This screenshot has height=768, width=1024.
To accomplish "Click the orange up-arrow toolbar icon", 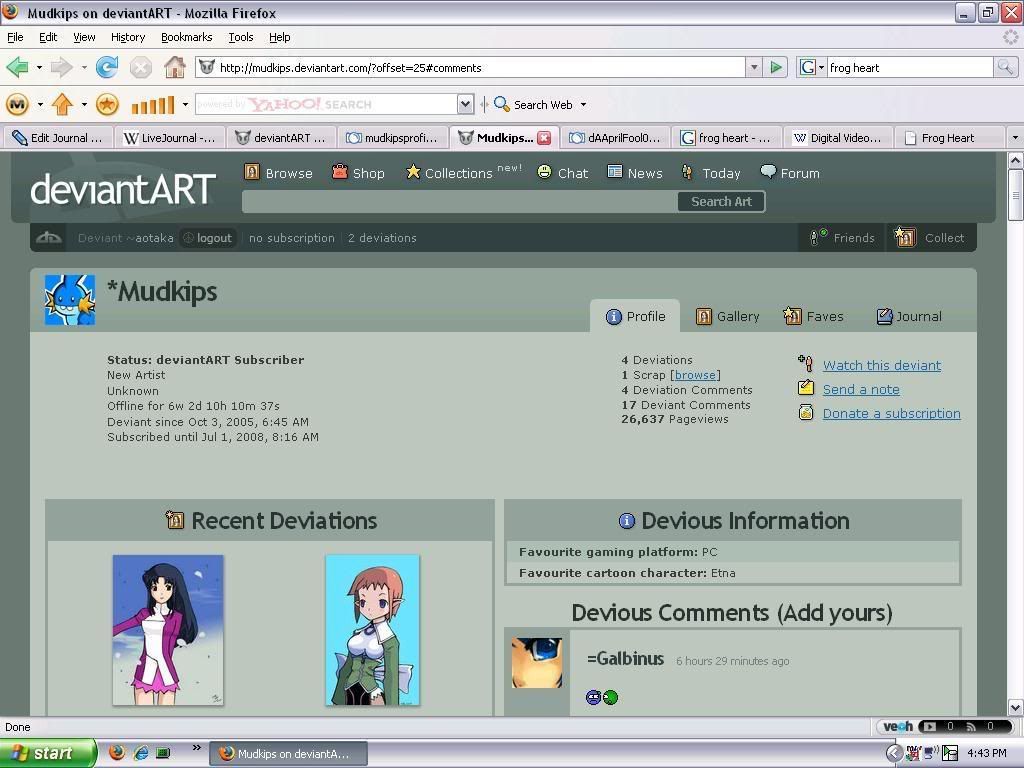I will pyautogui.click(x=62, y=104).
